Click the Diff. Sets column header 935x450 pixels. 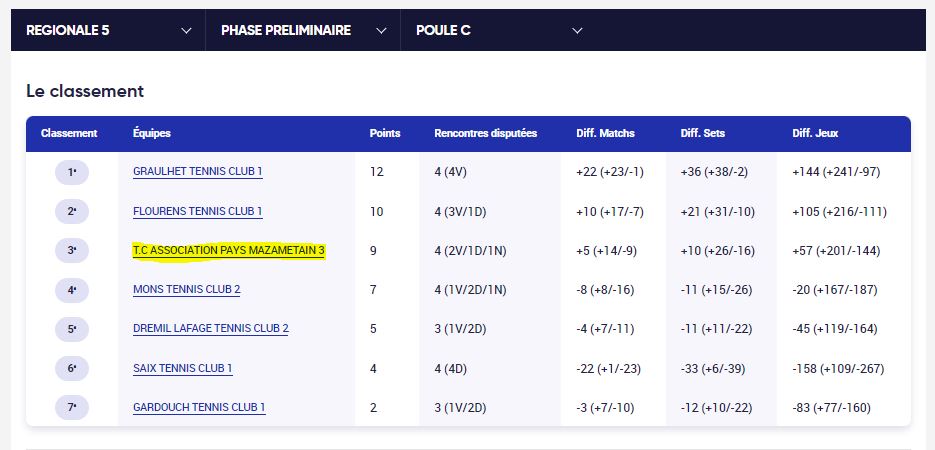[702, 134]
